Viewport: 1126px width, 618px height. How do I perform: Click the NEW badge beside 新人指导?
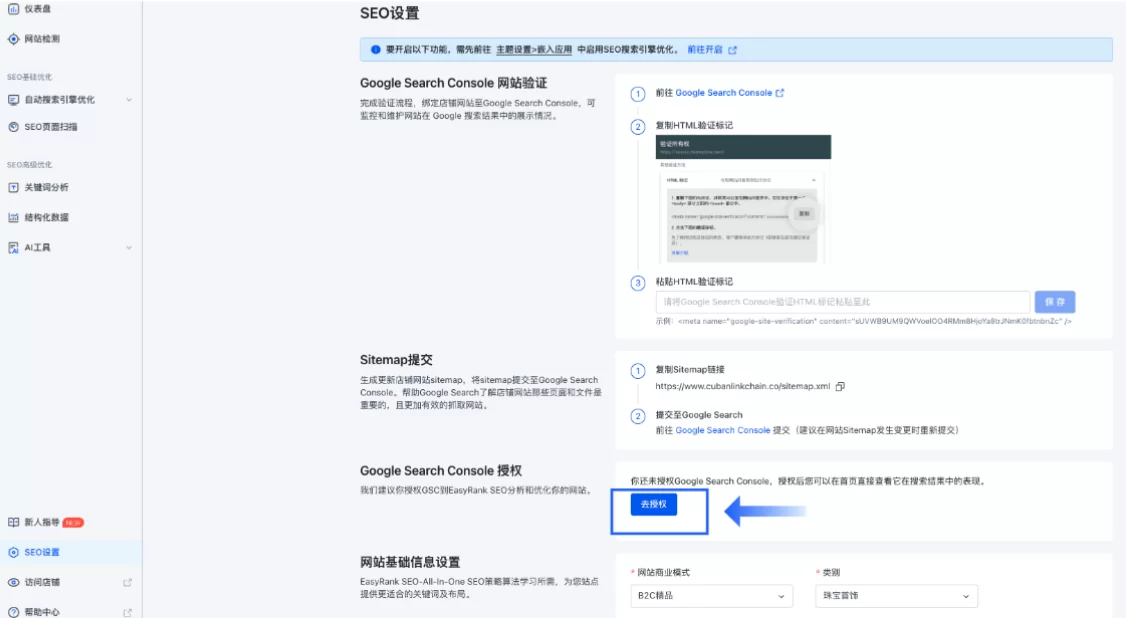click(73, 523)
